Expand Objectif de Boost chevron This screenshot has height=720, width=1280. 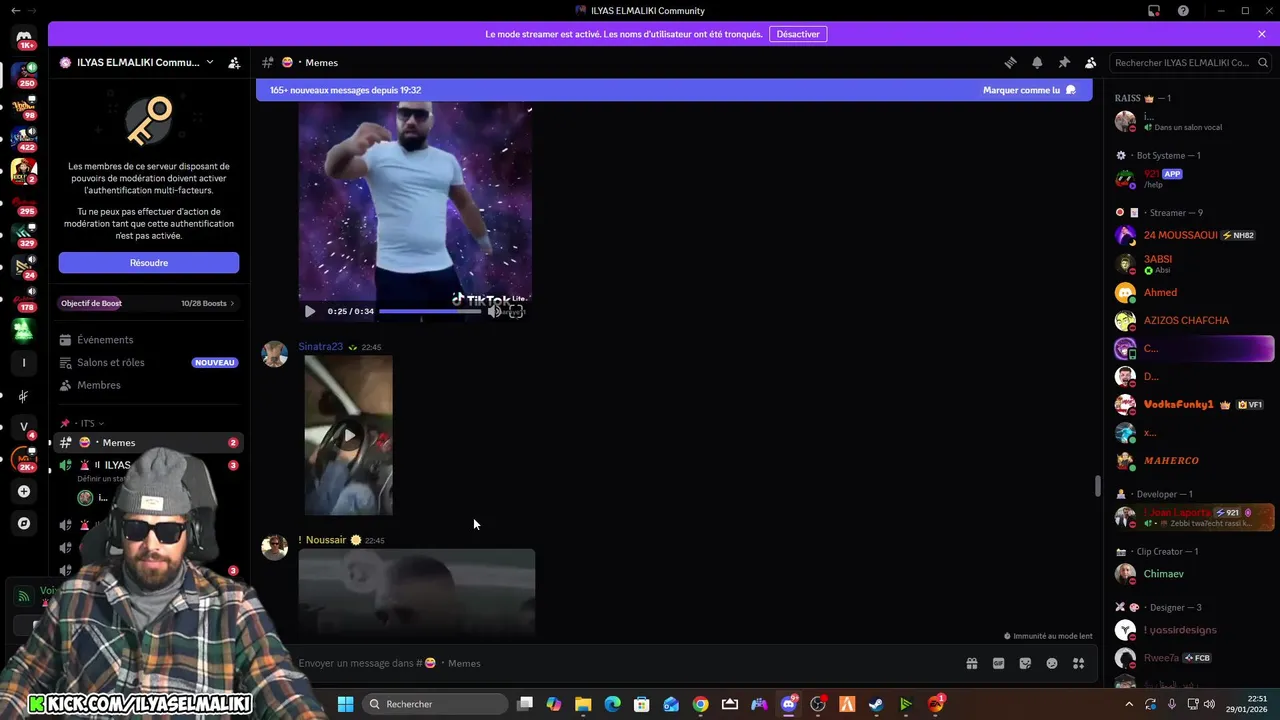point(232,303)
